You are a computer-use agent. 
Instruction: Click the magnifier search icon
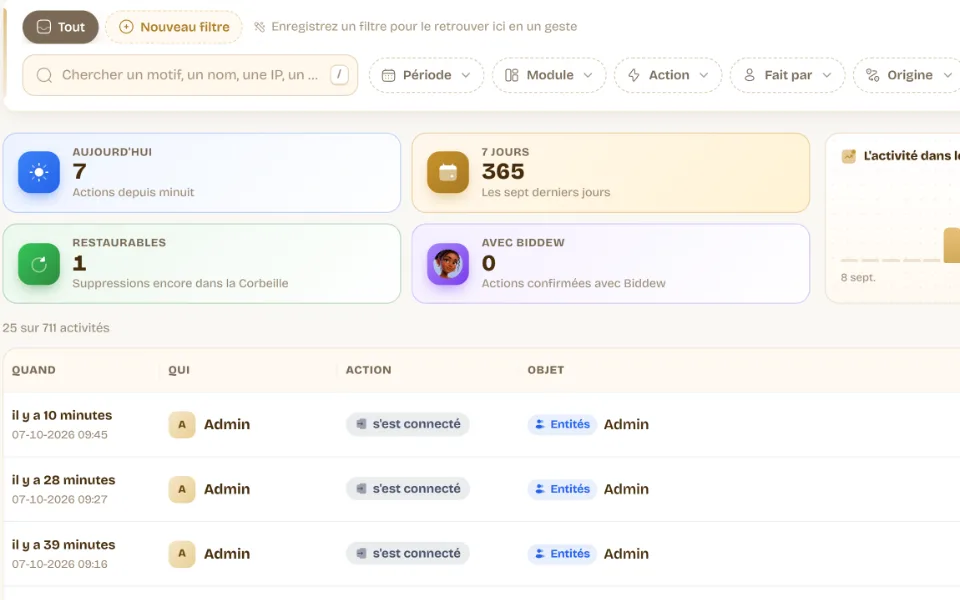44,75
